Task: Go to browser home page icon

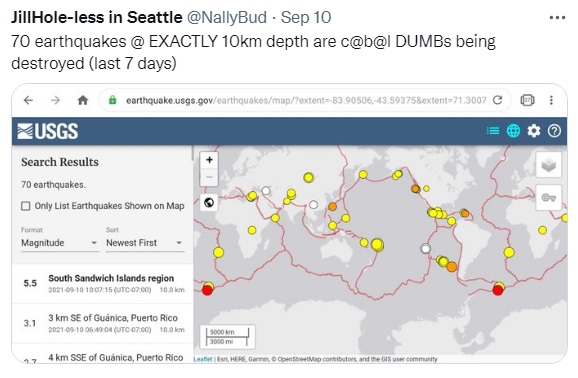Action: tap(83, 100)
